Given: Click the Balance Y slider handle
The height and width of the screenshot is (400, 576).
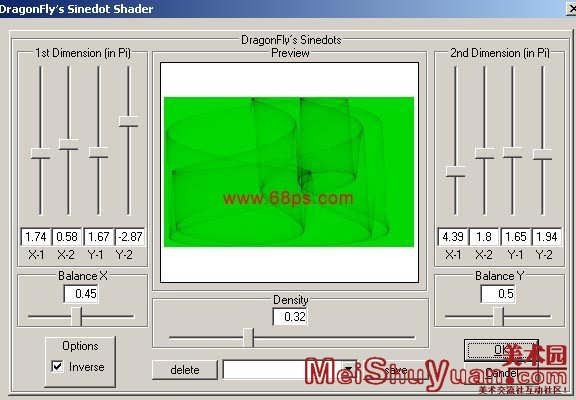Looking at the screenshot, I should coord(498,316).
